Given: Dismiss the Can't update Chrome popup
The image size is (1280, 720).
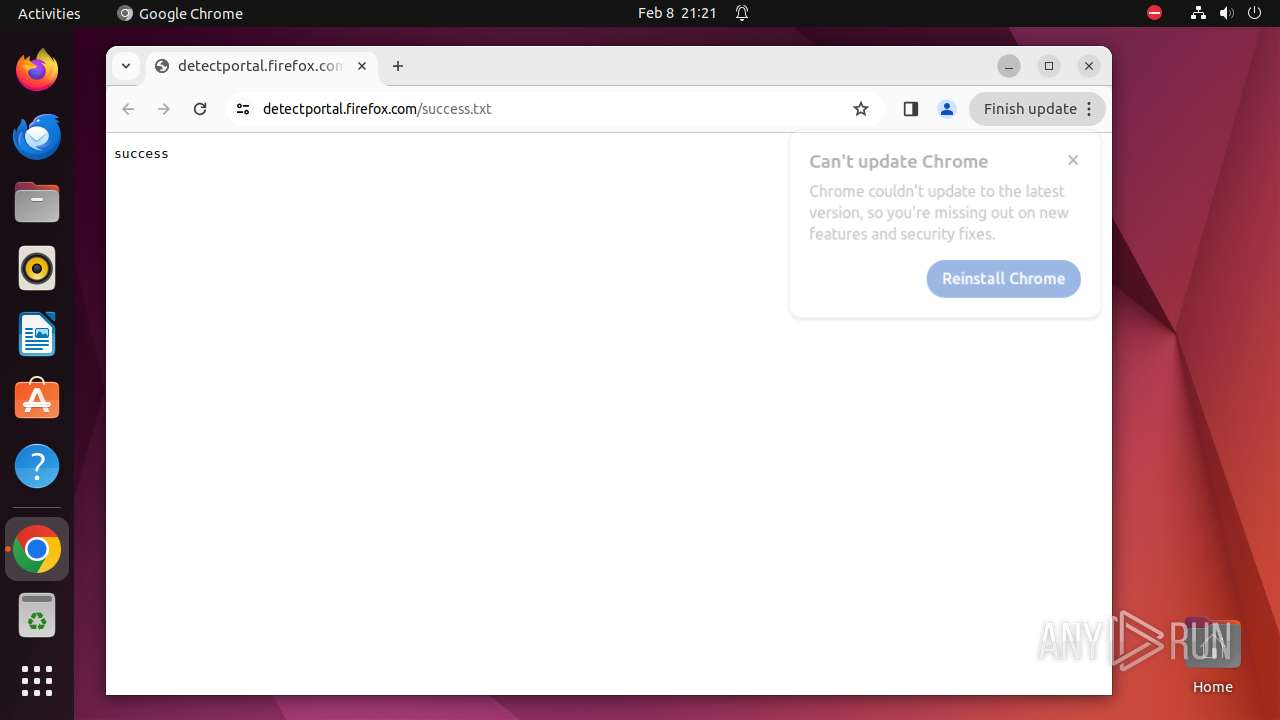Looking at the screenshot, I should tap(1073, 160).
